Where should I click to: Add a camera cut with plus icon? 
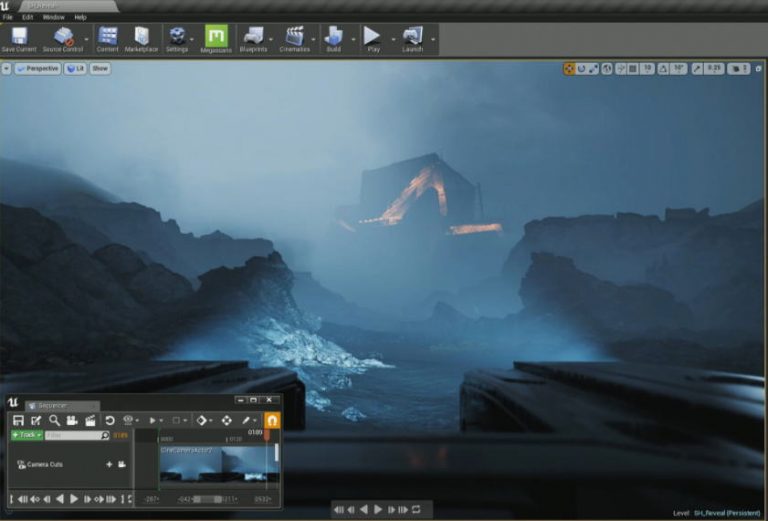(109, 464)
